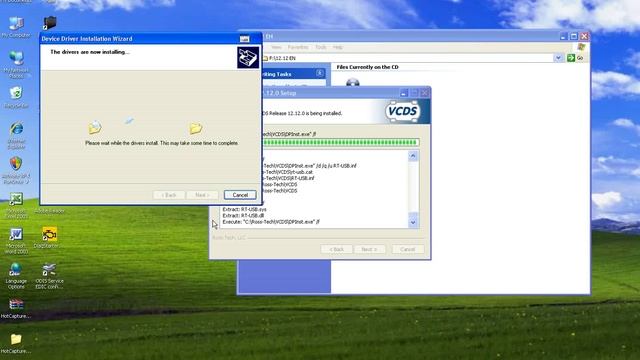Open the View menu in Explorer
Screen dimensions: 640x360
pos(276,47)
